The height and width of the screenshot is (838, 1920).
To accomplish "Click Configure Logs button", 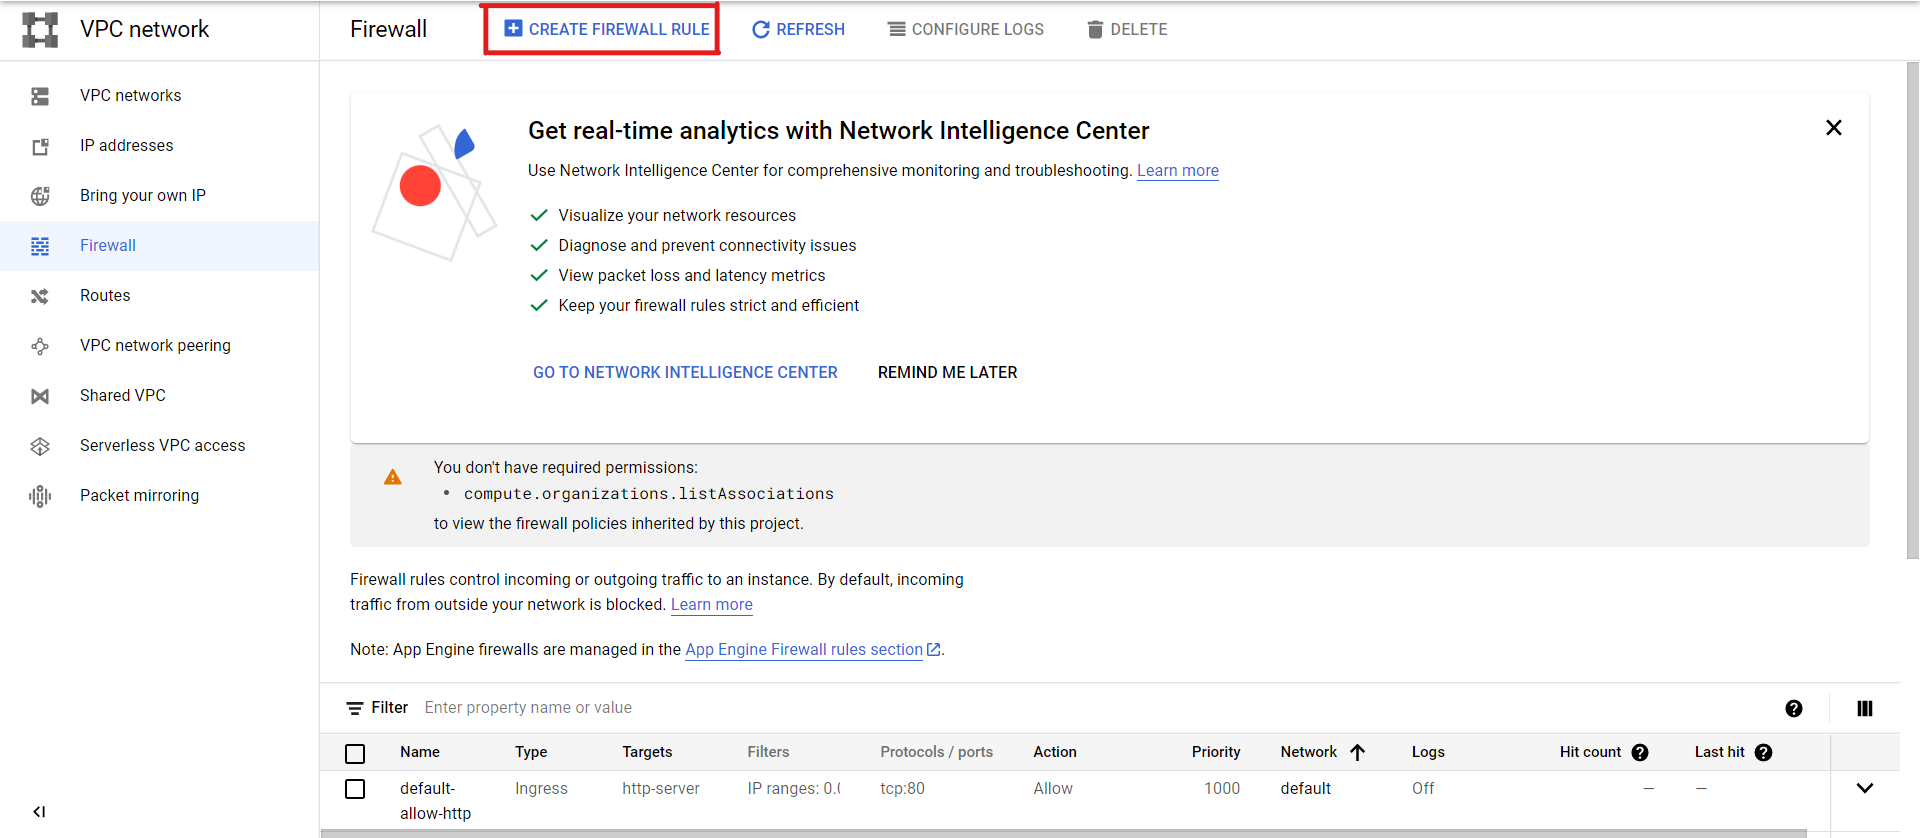I will tap(966, 29).
